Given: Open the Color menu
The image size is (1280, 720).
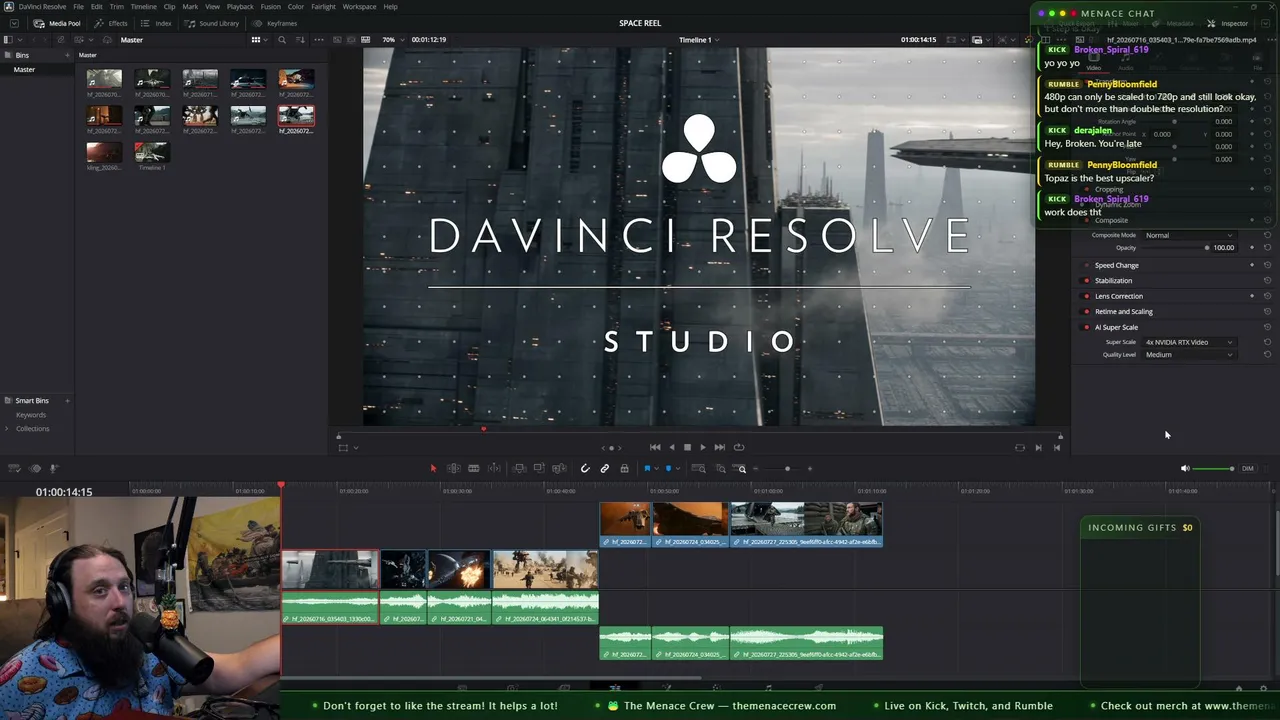Looking at the screenshot, I should [296, 7].
